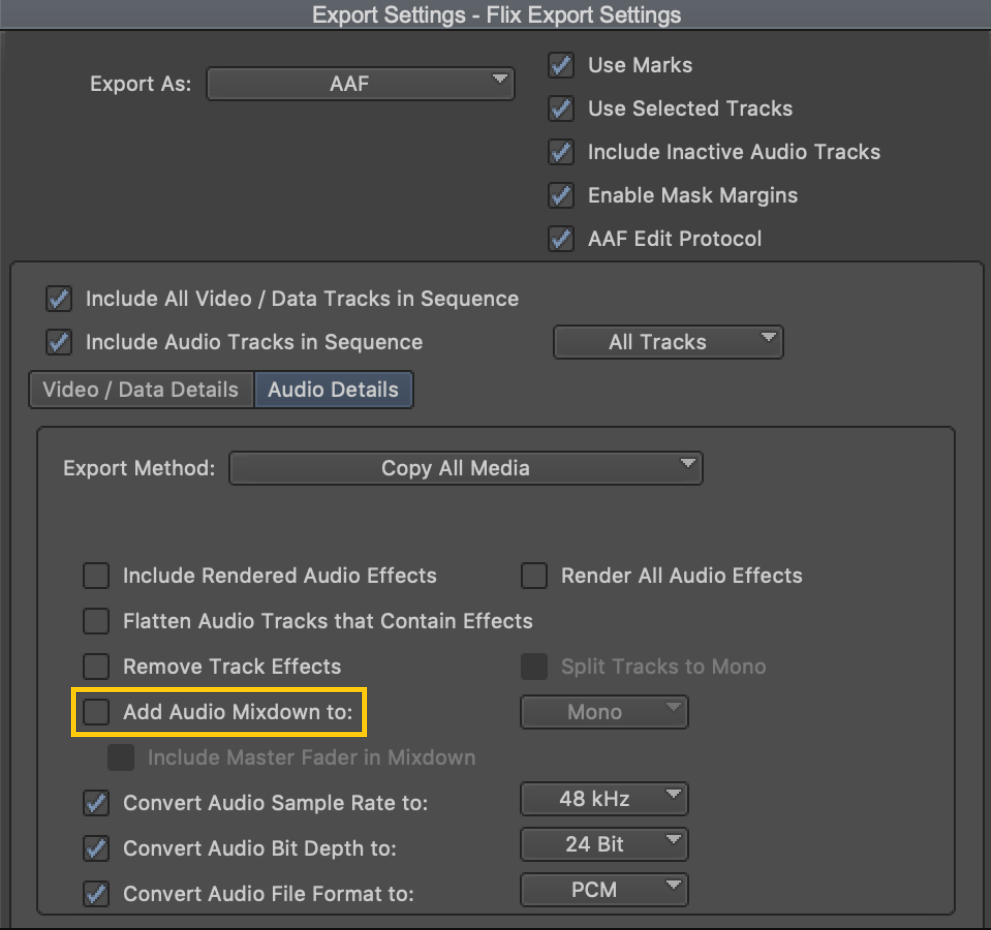Toggle the AAF Edit Protocol checkbox

(561, 239)
